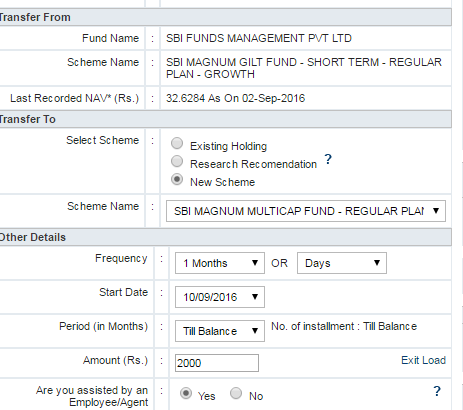Click the Last Recorded NAV* (Rs.) label
Viewport: 463px width, 410px height.
coord(74,98)
